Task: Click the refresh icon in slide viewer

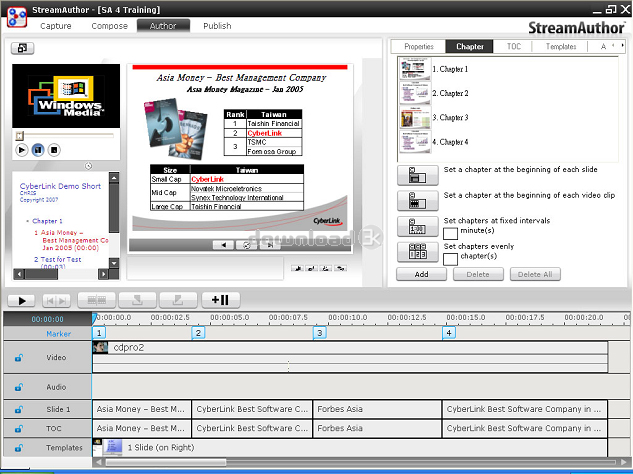Action: [x=246, y=245]
